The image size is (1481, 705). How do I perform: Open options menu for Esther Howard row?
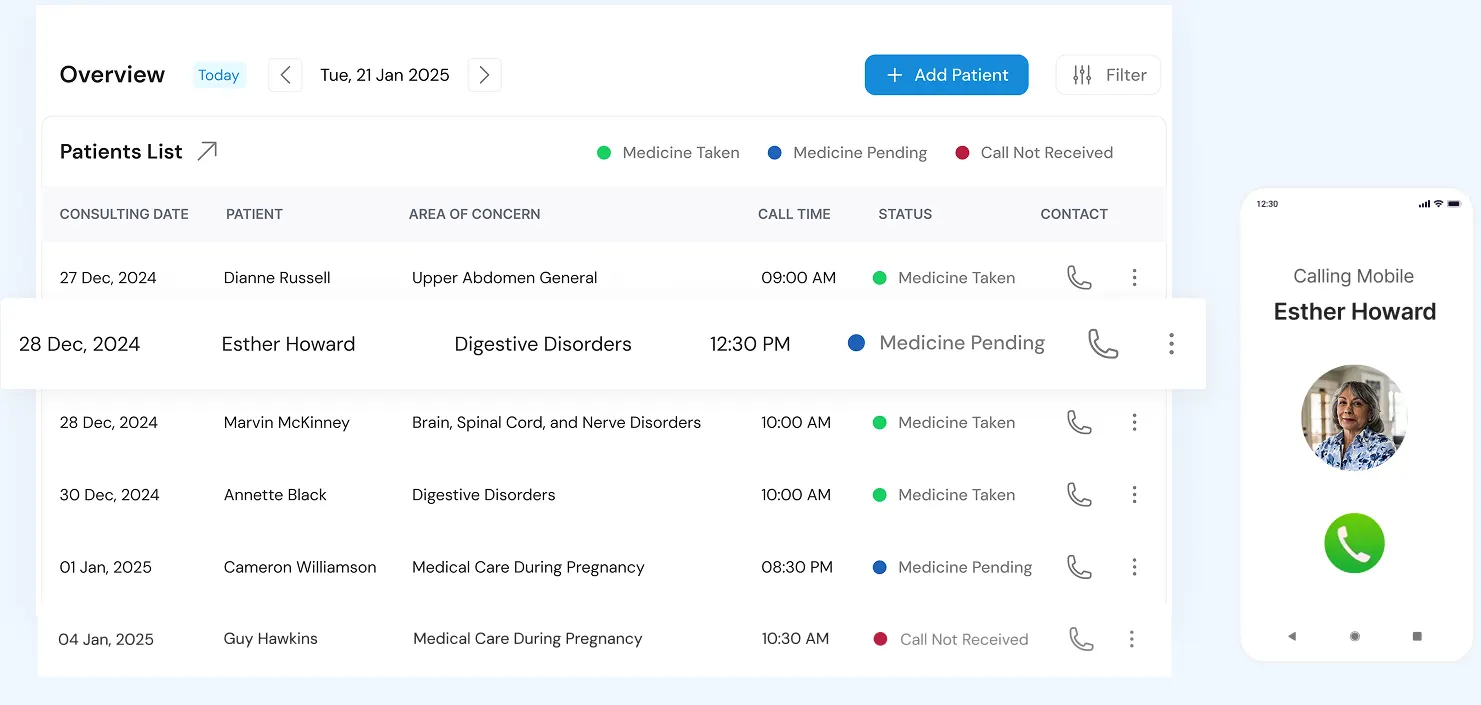1171,343
